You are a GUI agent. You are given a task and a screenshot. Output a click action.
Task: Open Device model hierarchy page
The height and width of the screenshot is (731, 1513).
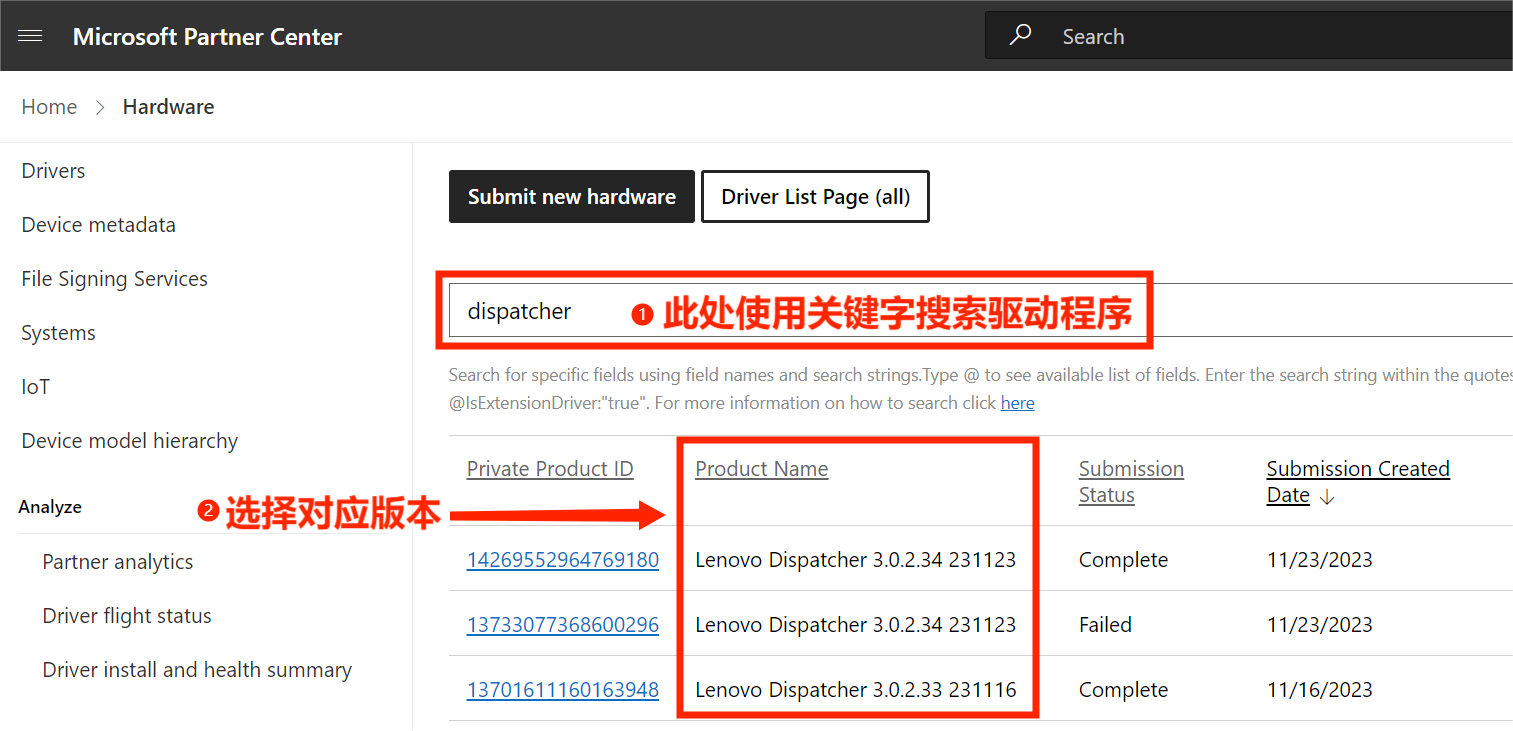(x=129, y=441)
